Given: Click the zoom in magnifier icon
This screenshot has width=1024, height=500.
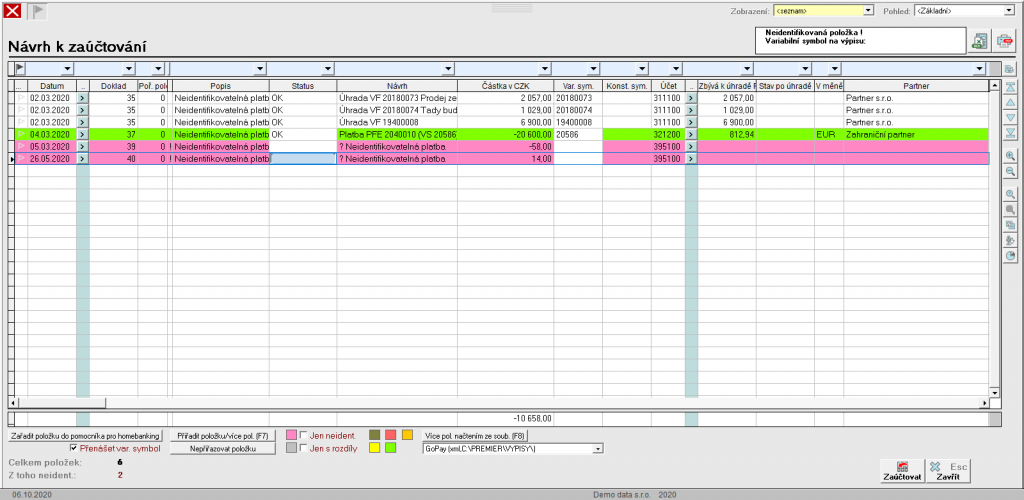Looking at the screenshot, I should 1010,156.
